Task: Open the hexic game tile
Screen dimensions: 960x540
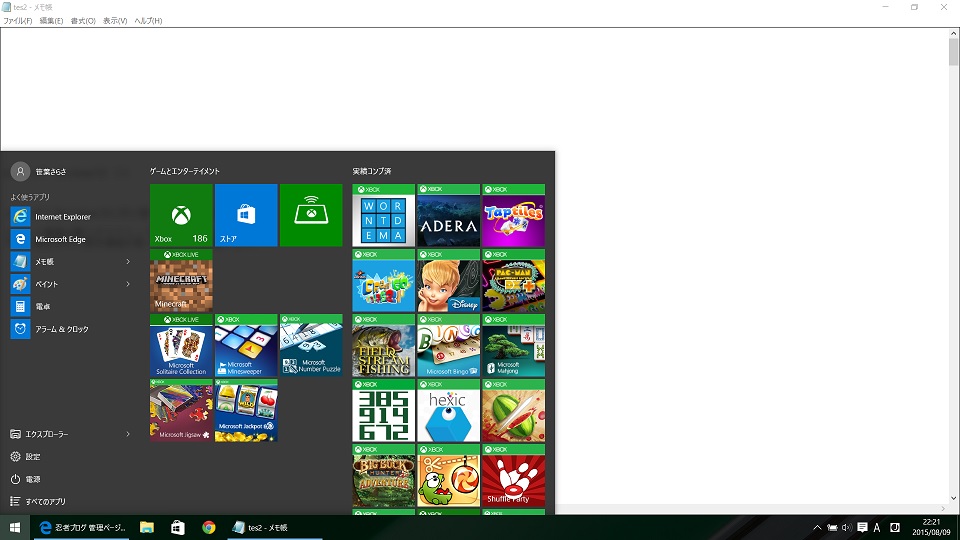Action: pyautogui.click(x=449, y=410)
